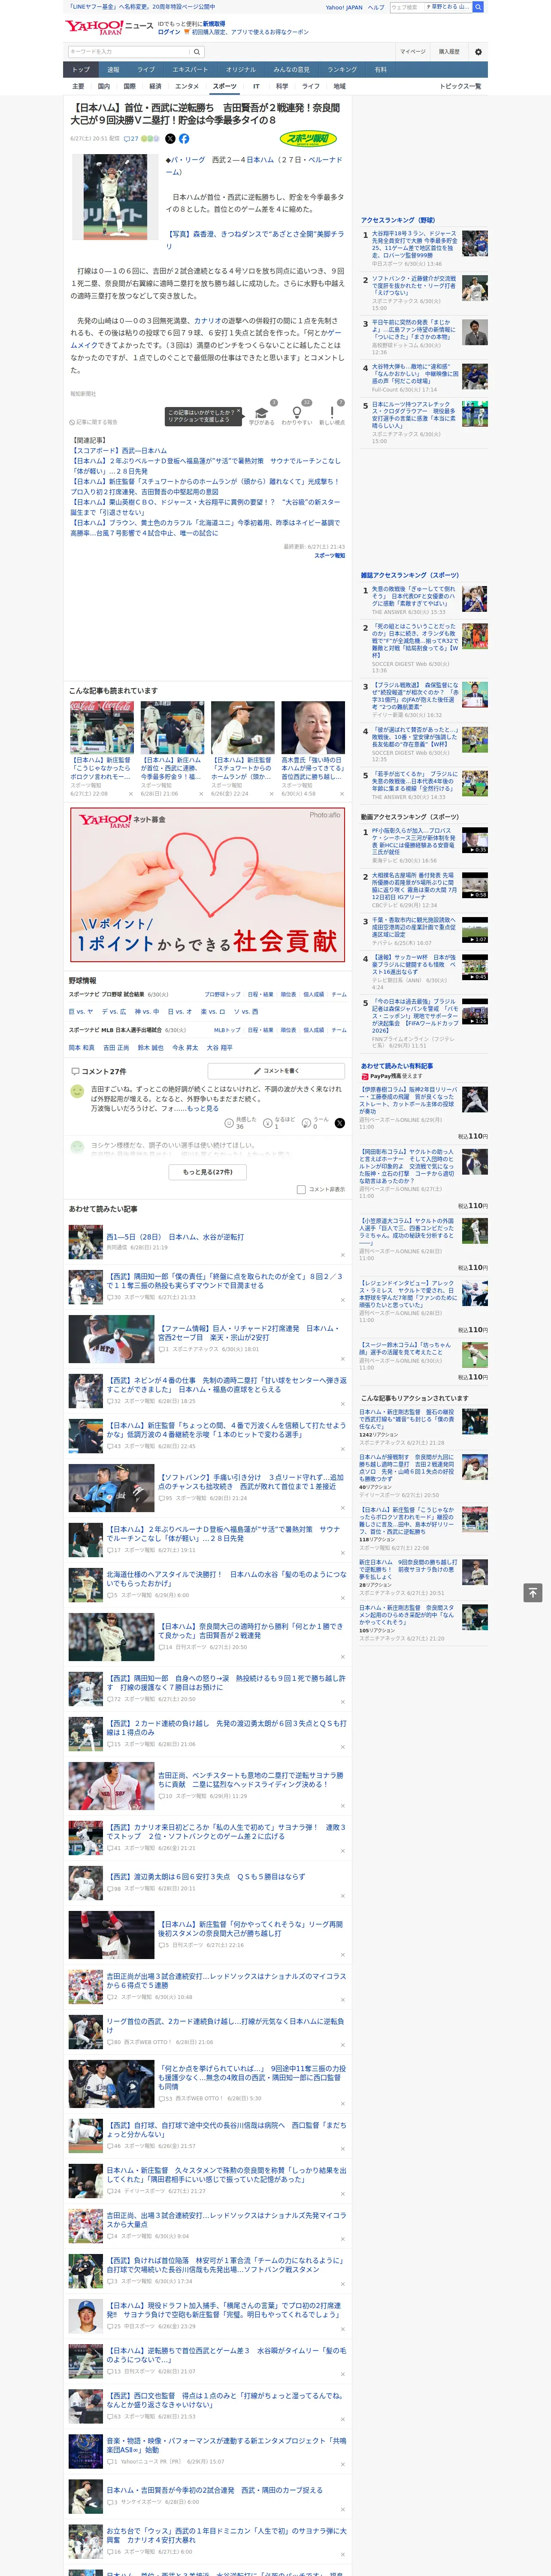React with 新しい視点 exclamation icon
Screen dimensions: 551x2576
[332, 412]
